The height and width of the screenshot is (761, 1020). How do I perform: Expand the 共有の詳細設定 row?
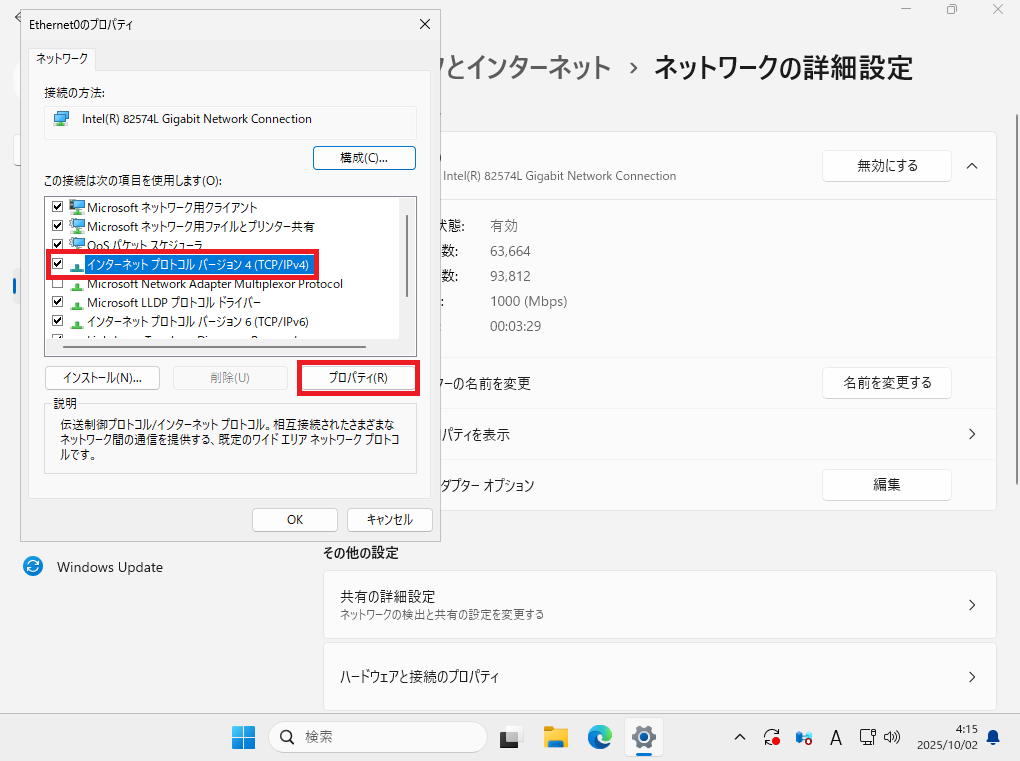pos(971,605)
